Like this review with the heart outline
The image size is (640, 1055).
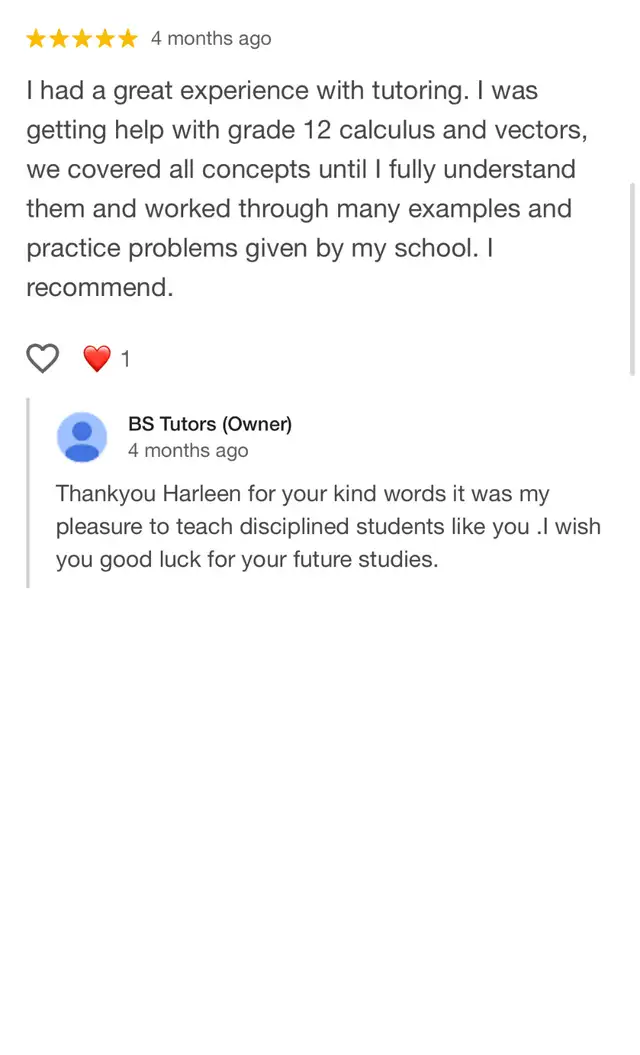[x=42, y=358]
